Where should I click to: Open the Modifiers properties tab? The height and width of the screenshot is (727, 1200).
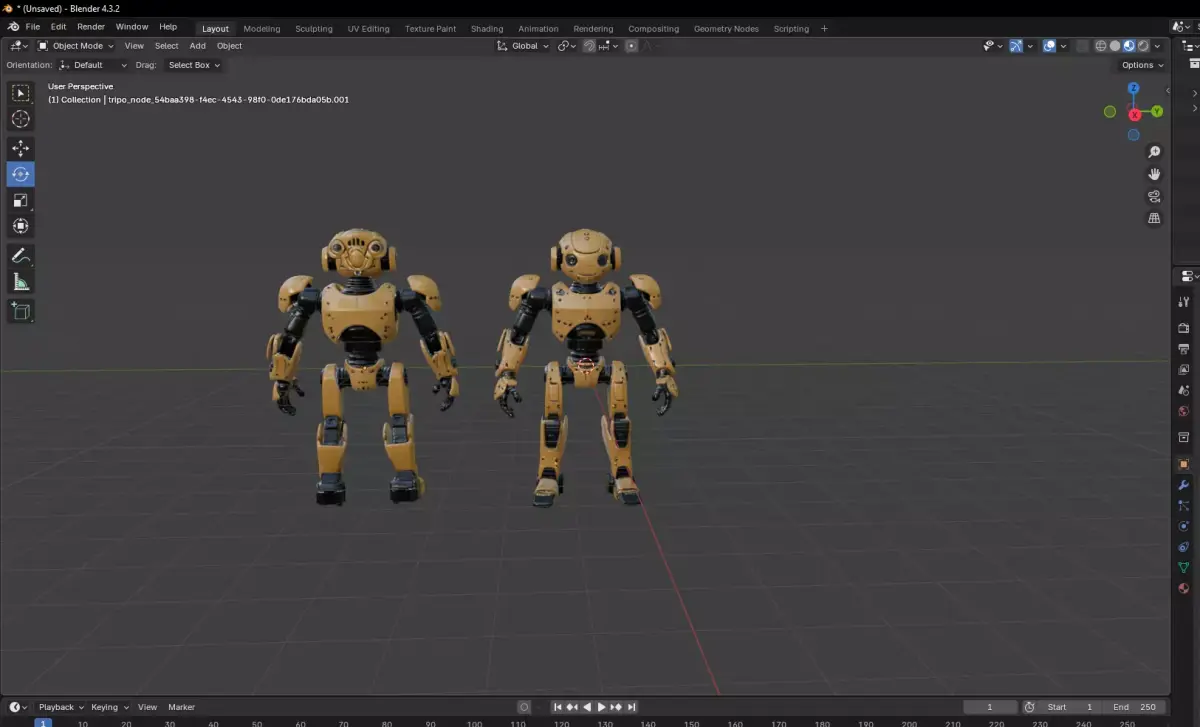point(1184,485)
